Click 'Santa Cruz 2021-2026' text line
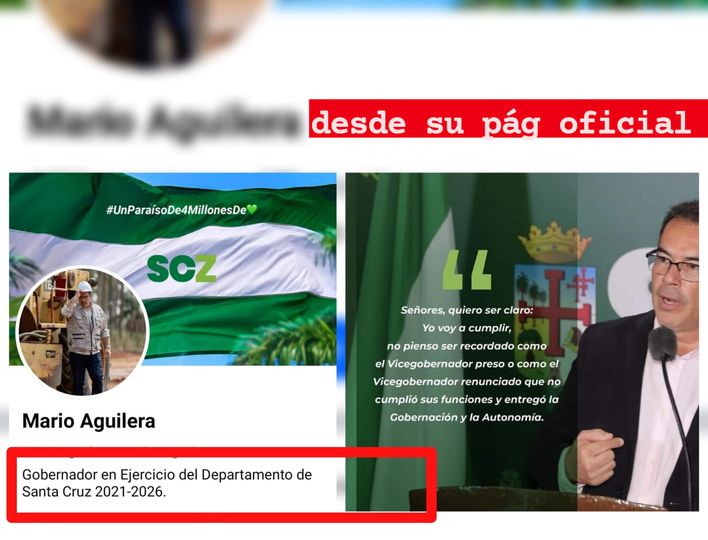The image size is (708, 540). point(94,493)
